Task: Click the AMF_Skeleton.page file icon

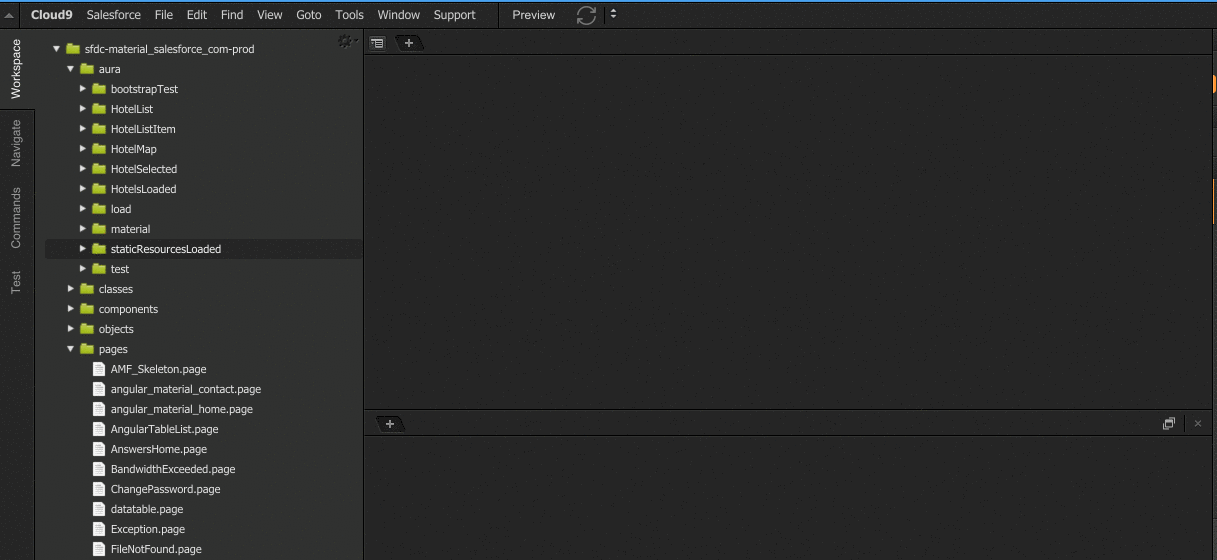Action: pyautogui.click(x=99, y=369)
